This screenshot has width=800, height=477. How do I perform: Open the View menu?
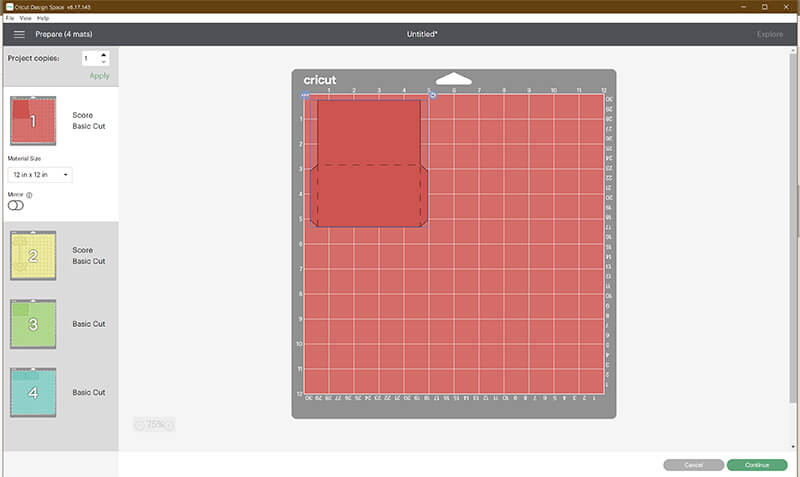(26, 18)
